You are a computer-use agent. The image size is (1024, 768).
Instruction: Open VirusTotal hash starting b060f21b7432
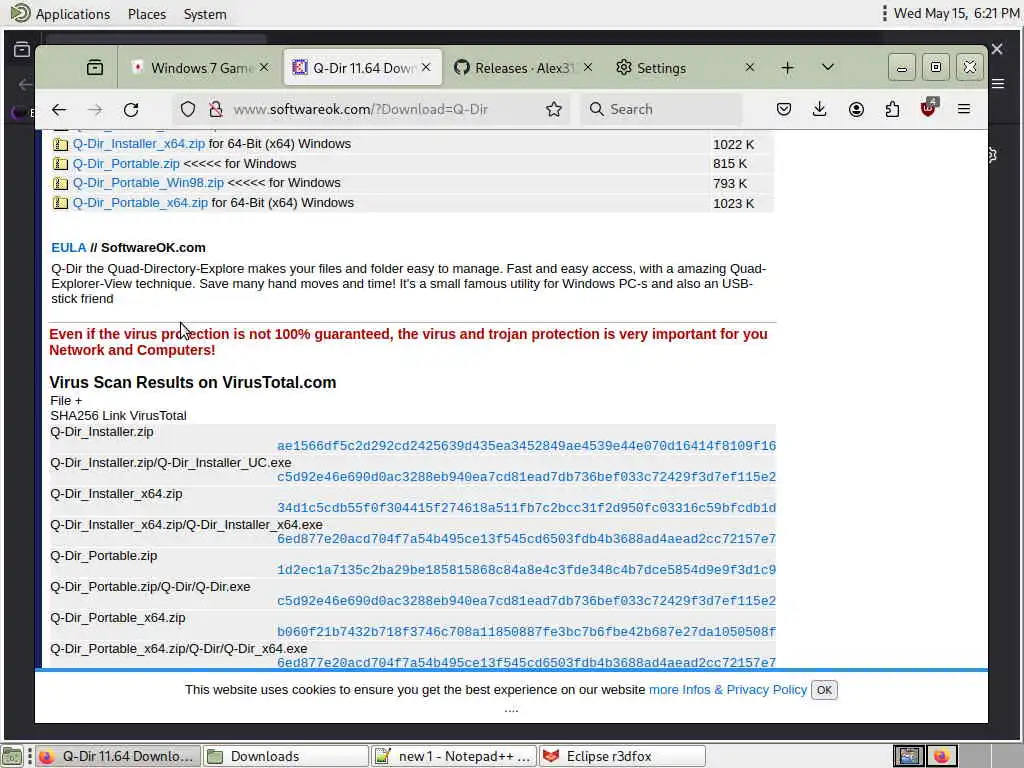tap(526, 632)
